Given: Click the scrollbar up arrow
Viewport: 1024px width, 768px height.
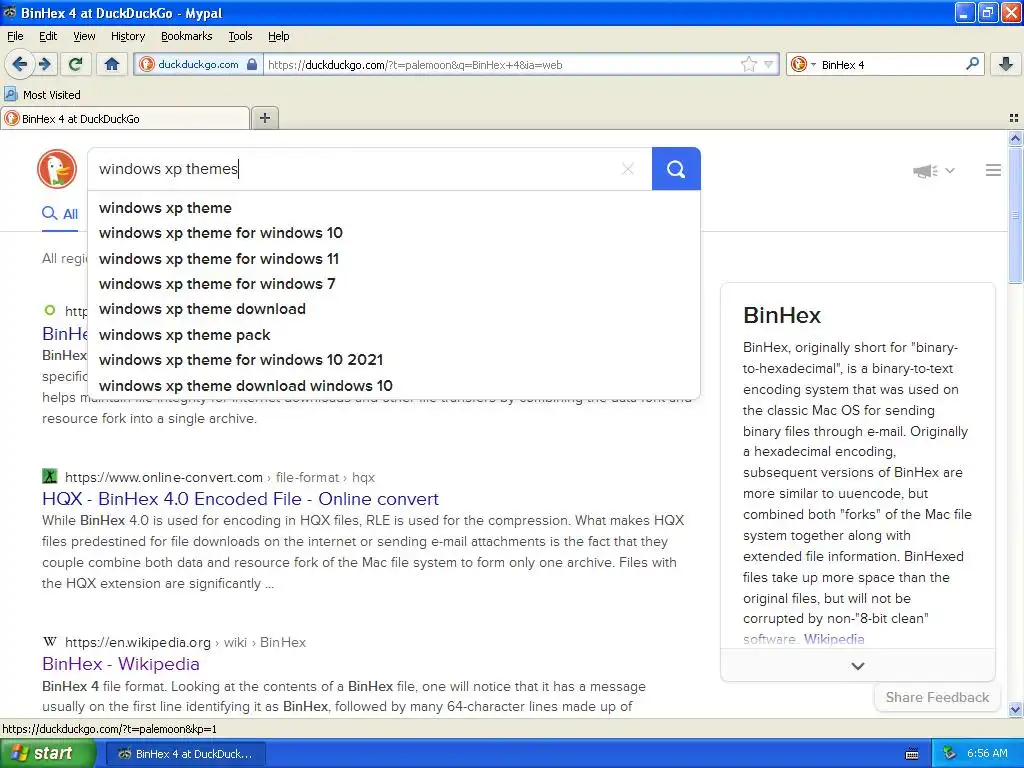Looking at the screenshot, I should [1015, 138].
